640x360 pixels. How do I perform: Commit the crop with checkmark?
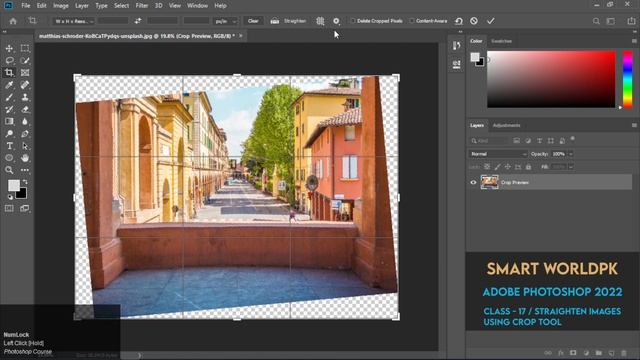point(491,21)
